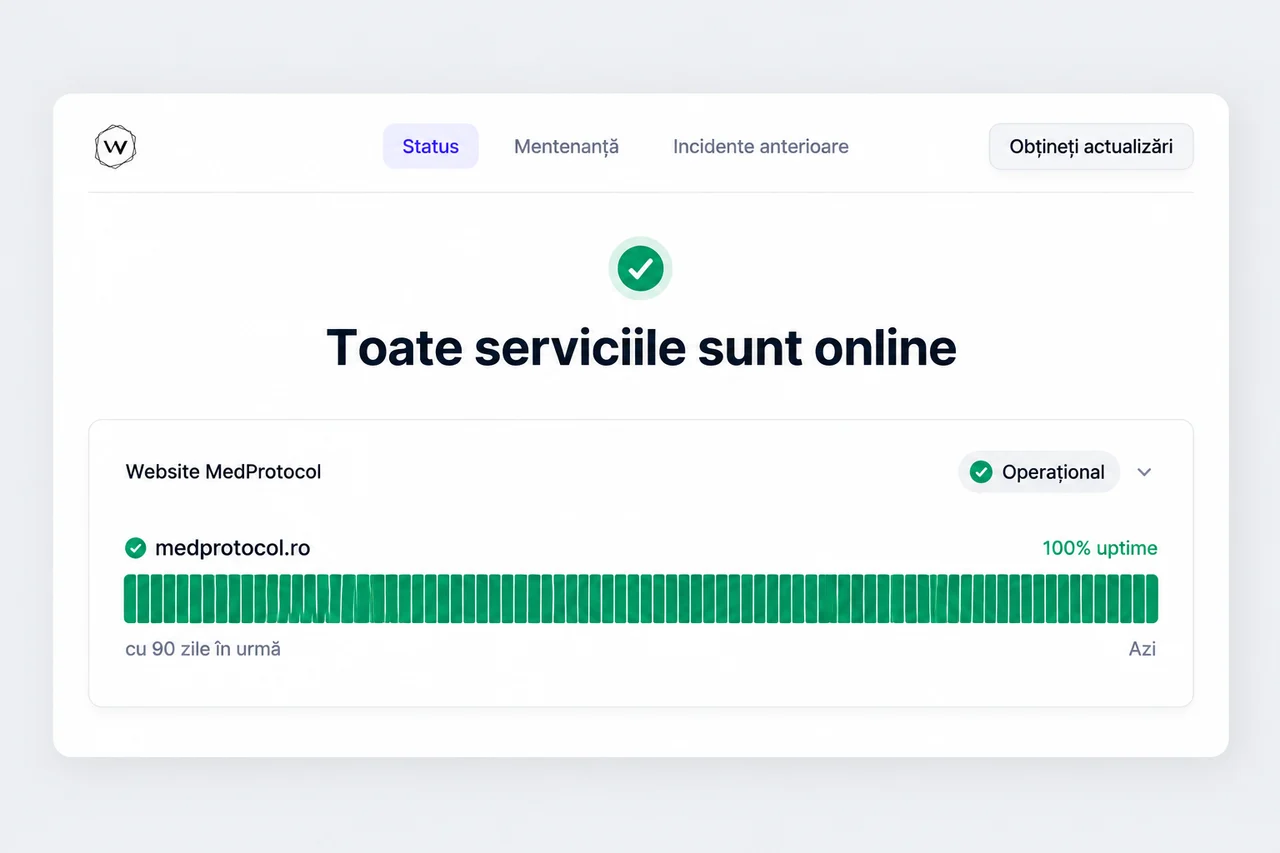Image resolution: width=1280 pixels, height=853 pixels.
Task: Open the Status tab
Action: click(431, 146)
